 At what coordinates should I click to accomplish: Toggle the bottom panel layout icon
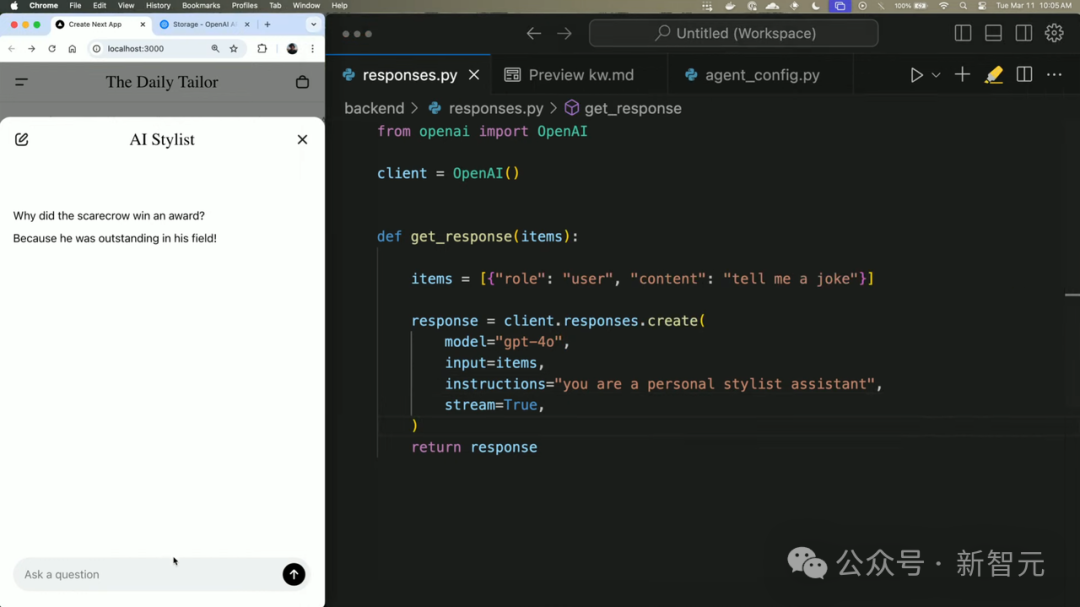993,32
